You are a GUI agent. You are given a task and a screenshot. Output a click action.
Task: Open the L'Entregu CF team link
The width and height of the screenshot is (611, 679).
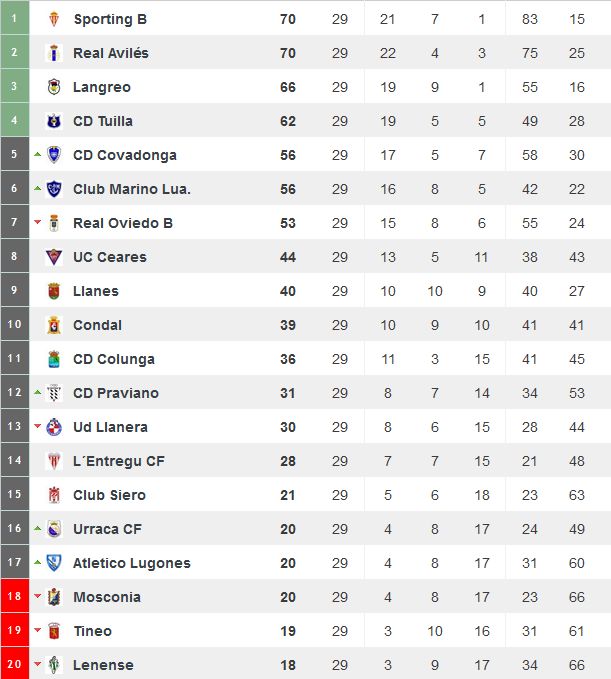(119, 461)
